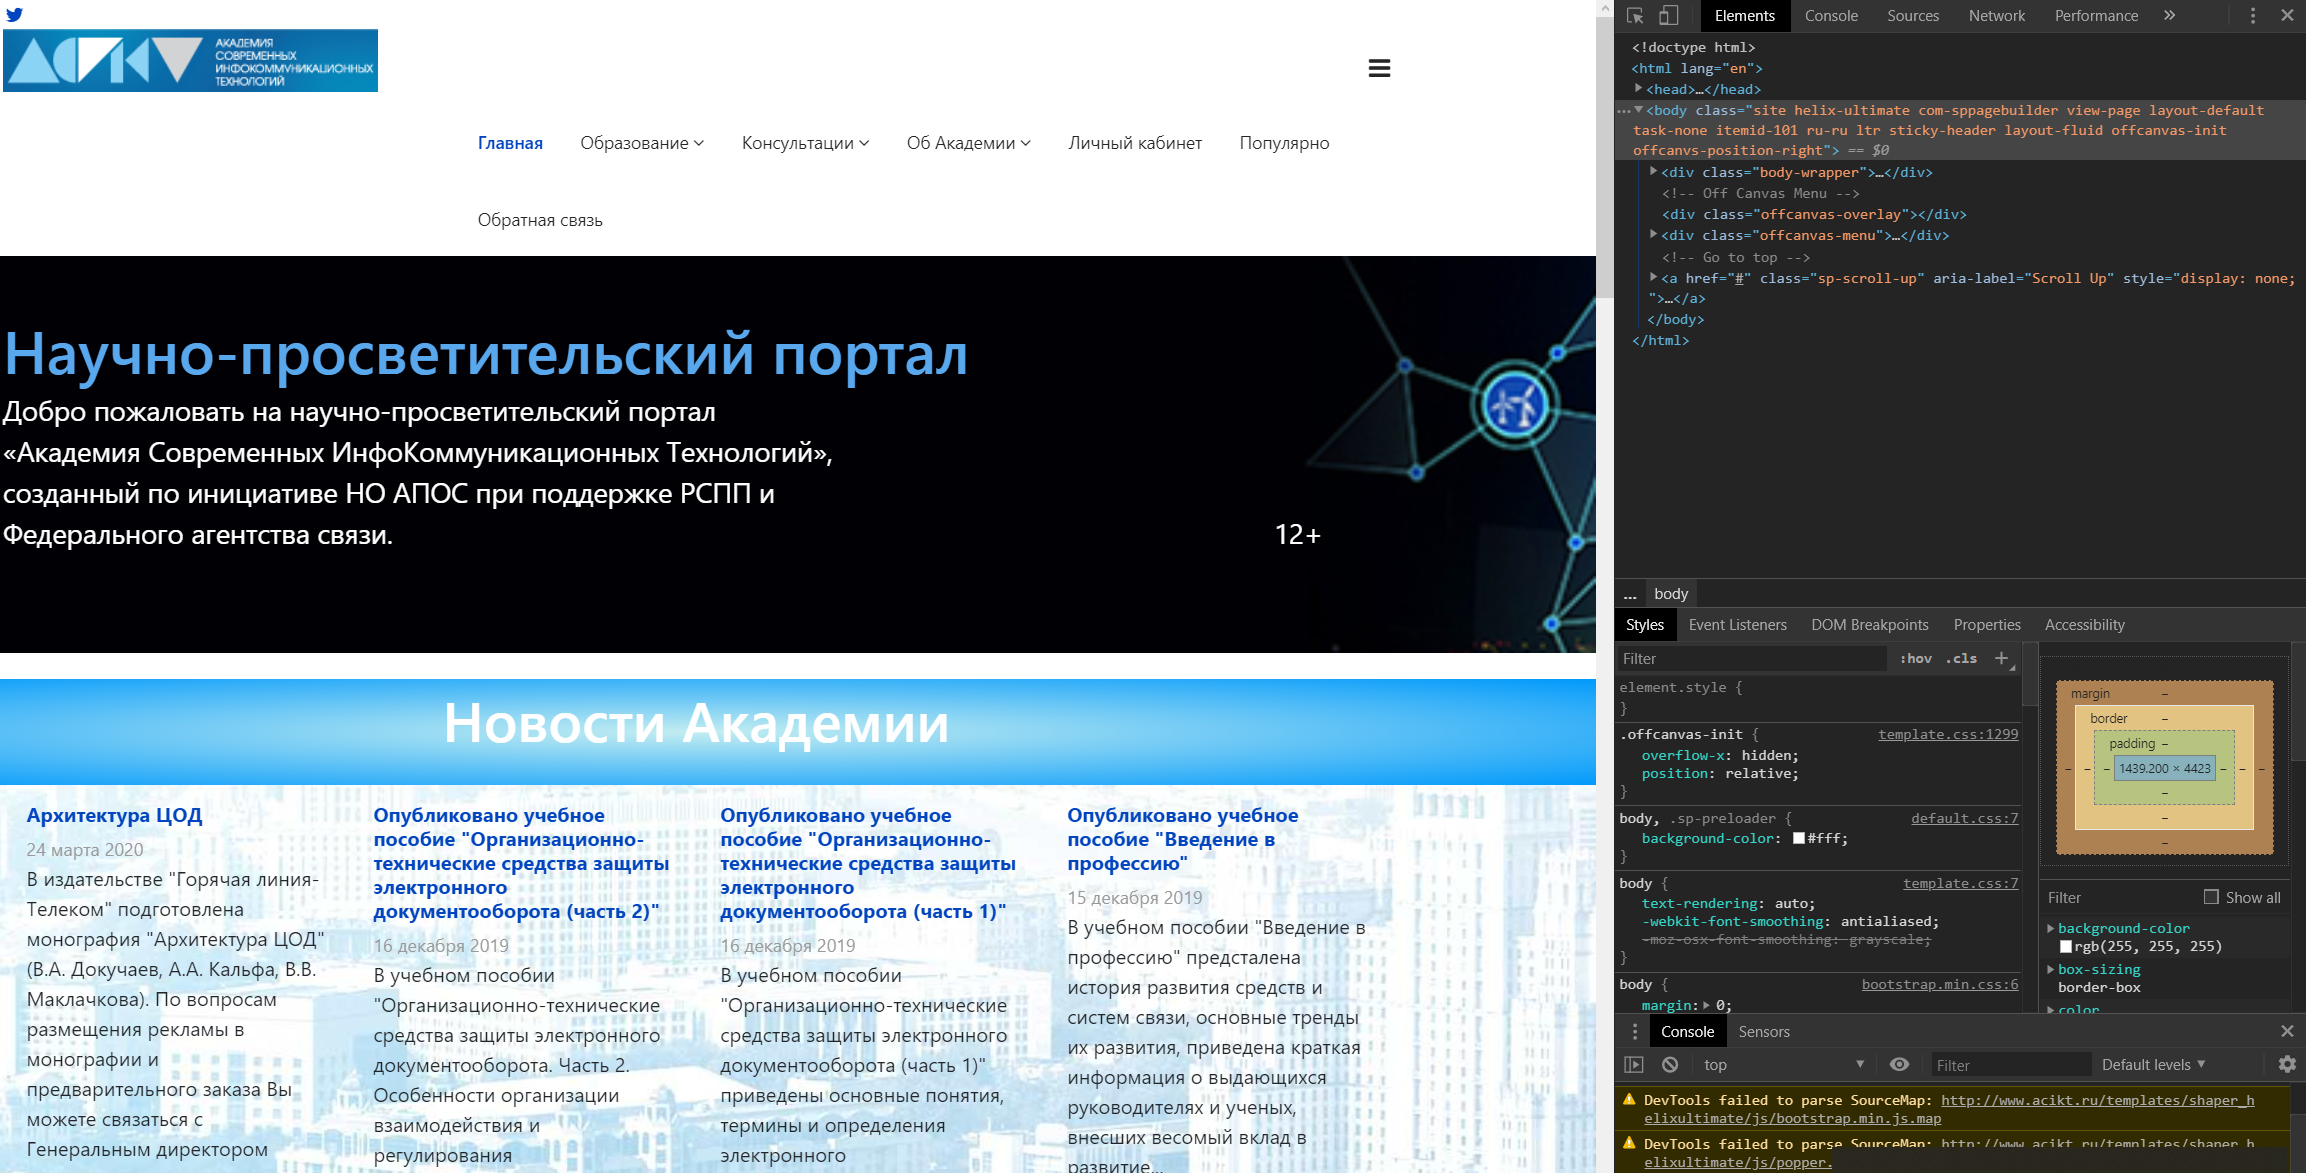This screenshot has width=2306, height=1173.
Task: Open the DevTools three-dot customize menu
Action: pyautogui.click(x=2253, y=16)
